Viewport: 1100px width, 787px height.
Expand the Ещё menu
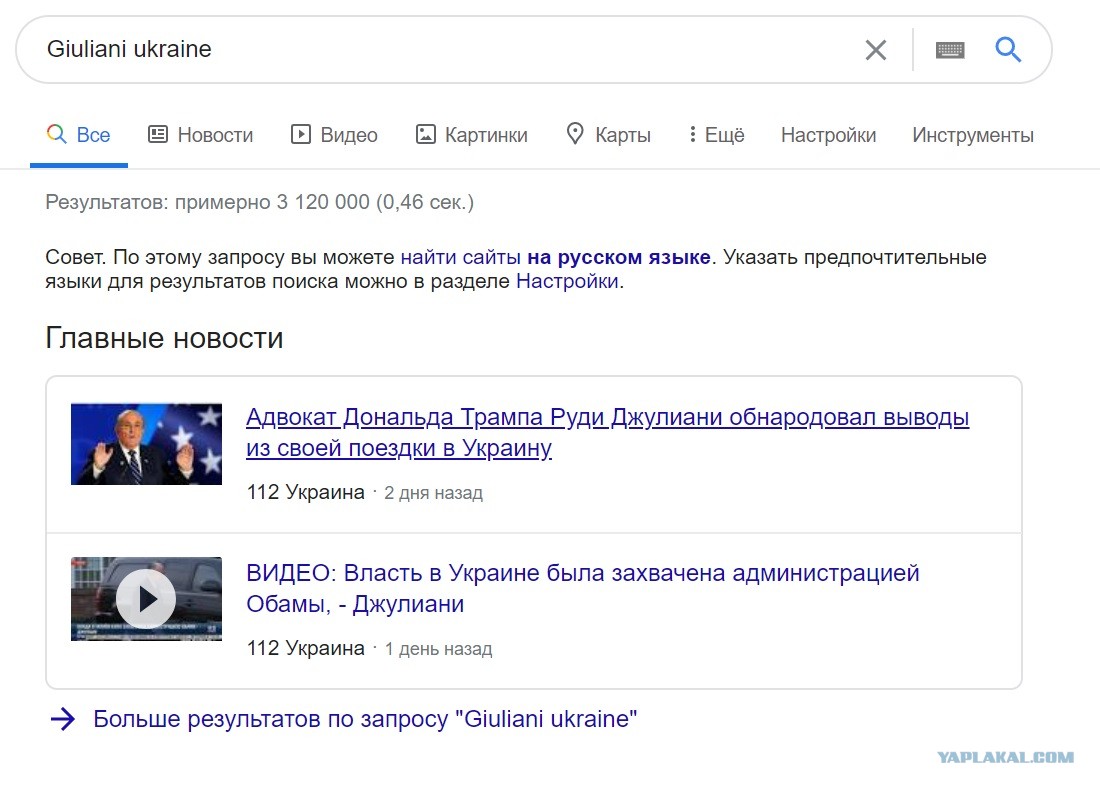click(716, 135)
